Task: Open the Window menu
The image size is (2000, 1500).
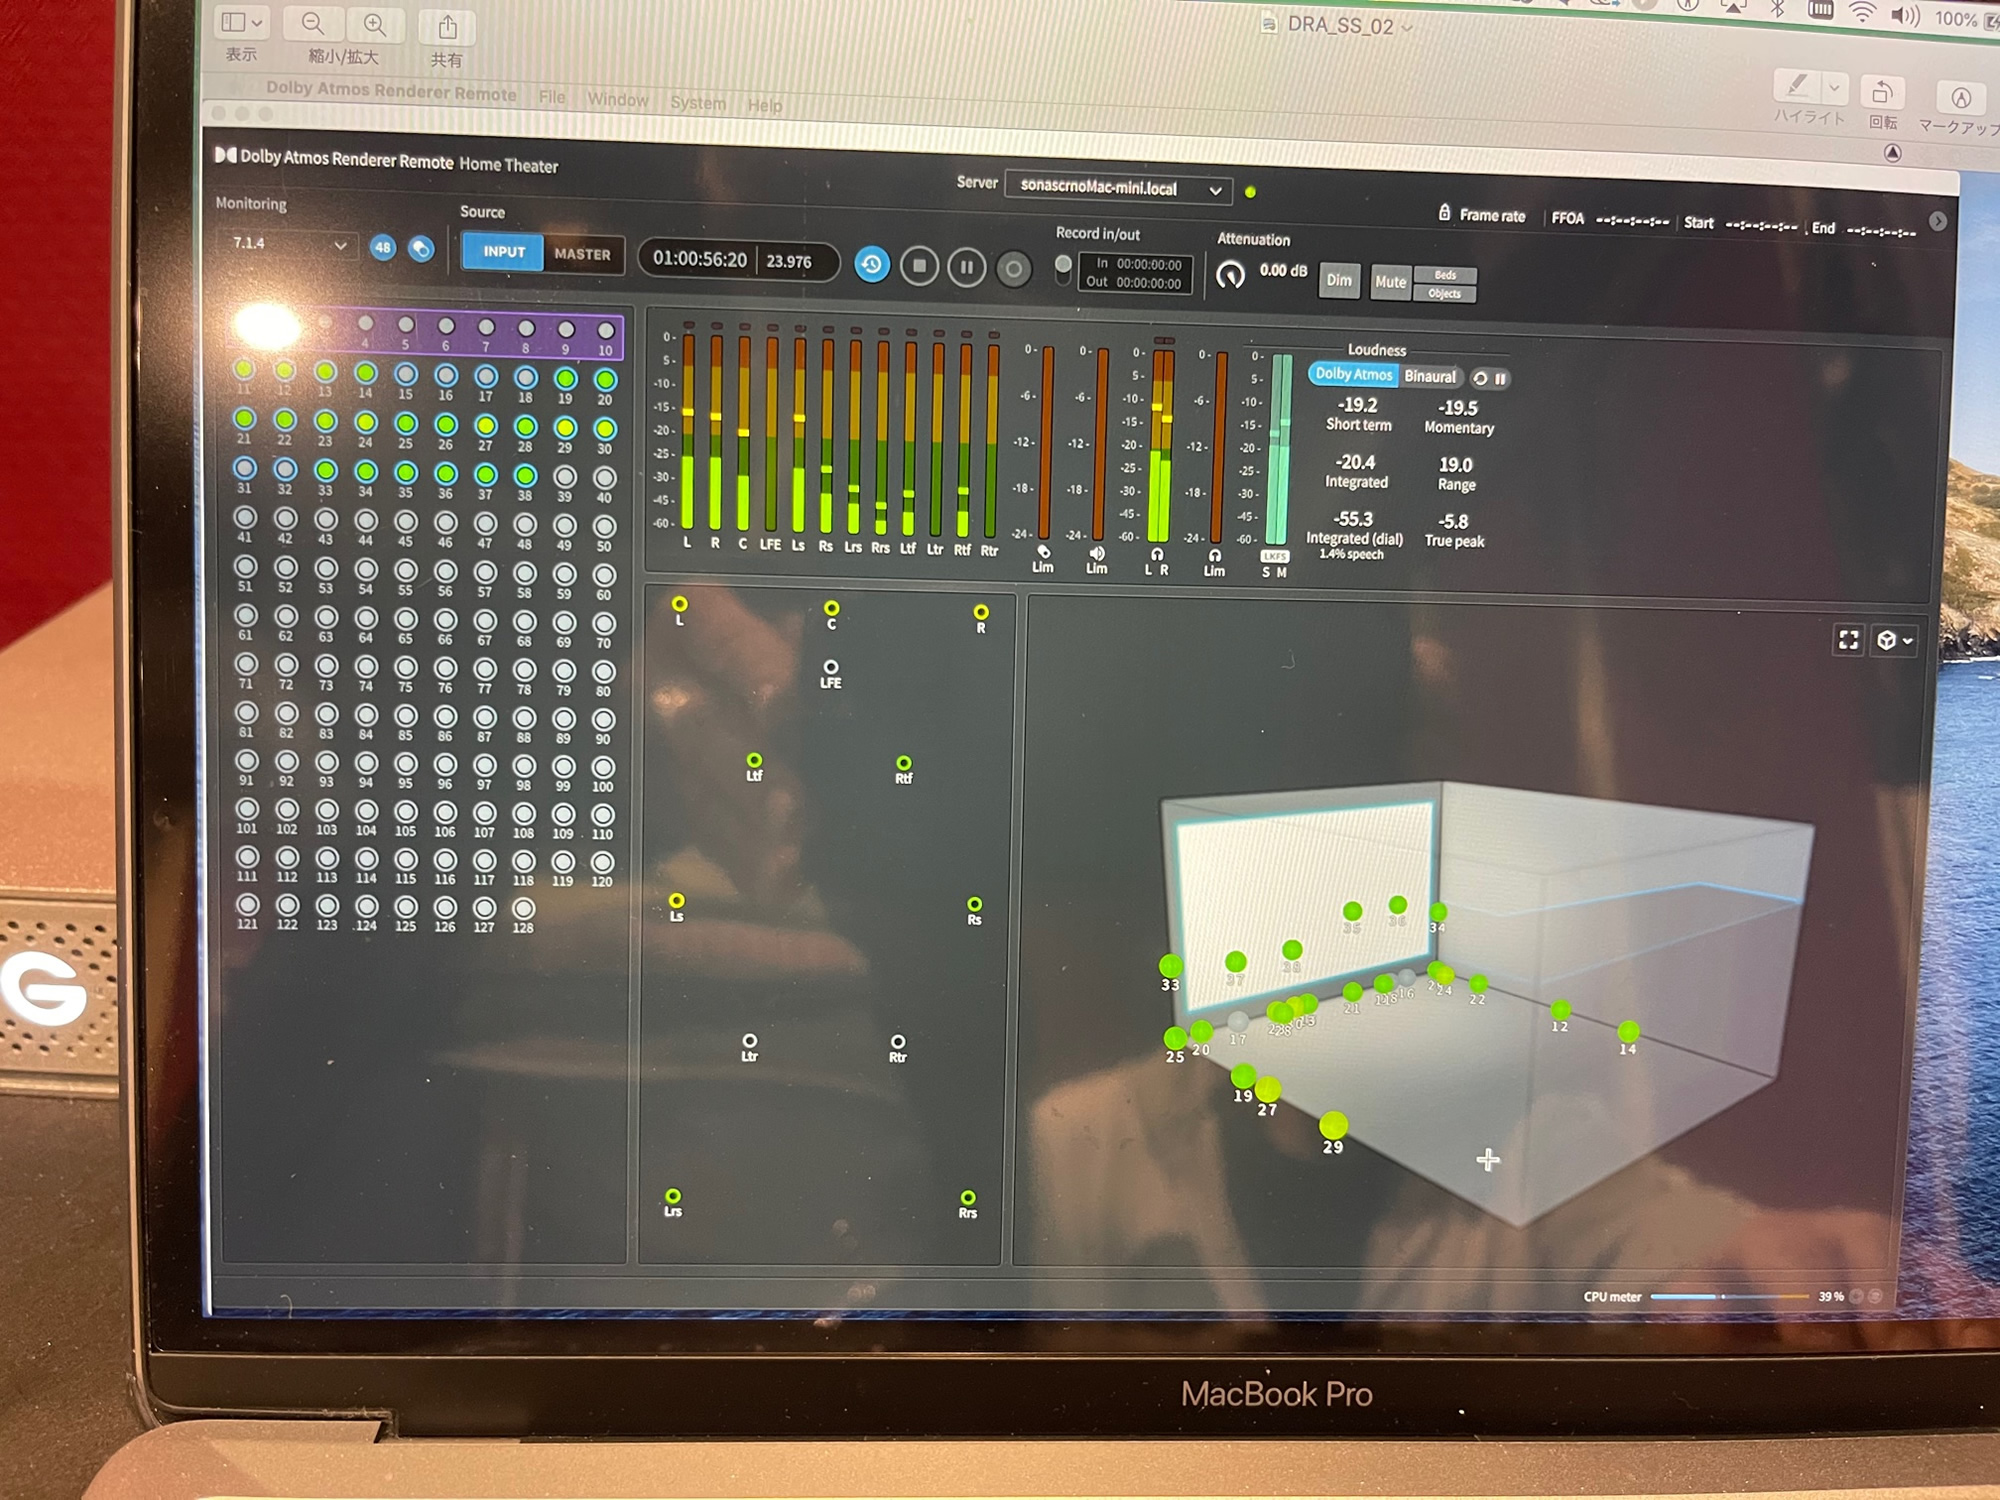Action: [x=617, y=99]
